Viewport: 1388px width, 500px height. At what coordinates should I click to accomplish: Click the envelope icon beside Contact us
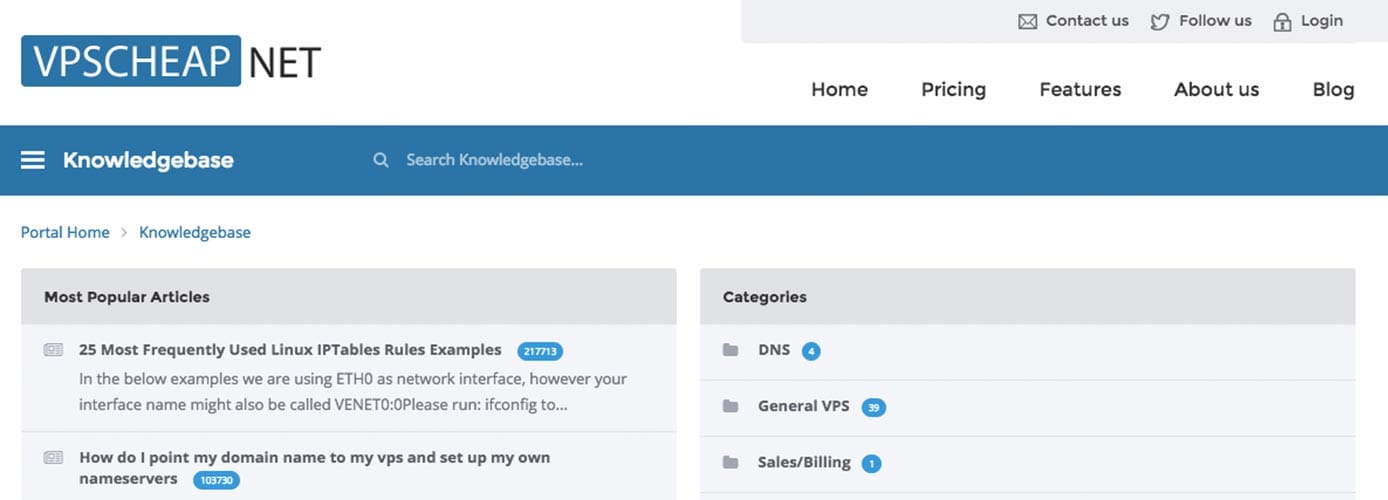point(1027,21)
